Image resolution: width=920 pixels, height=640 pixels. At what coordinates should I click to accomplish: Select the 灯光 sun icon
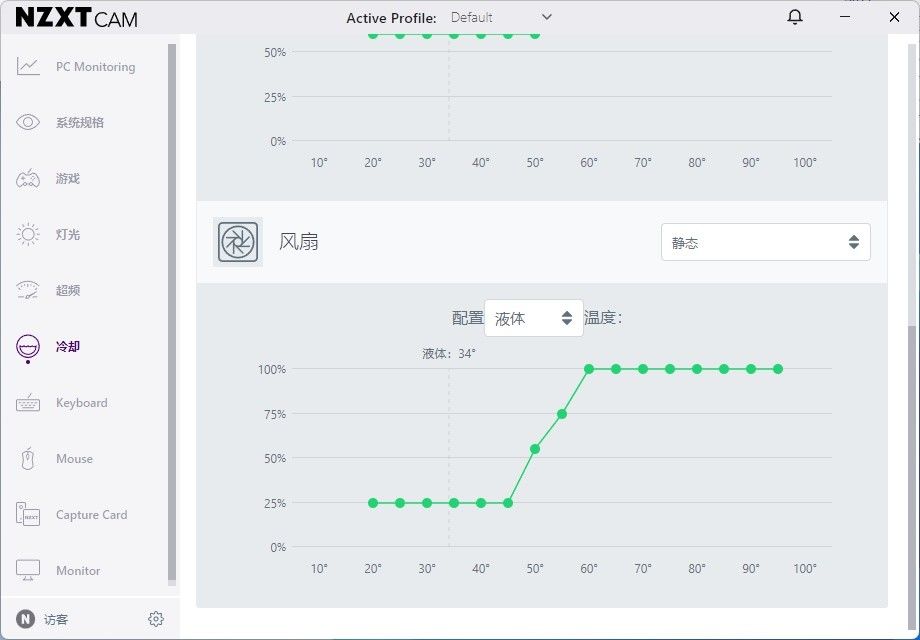point(28,235)
